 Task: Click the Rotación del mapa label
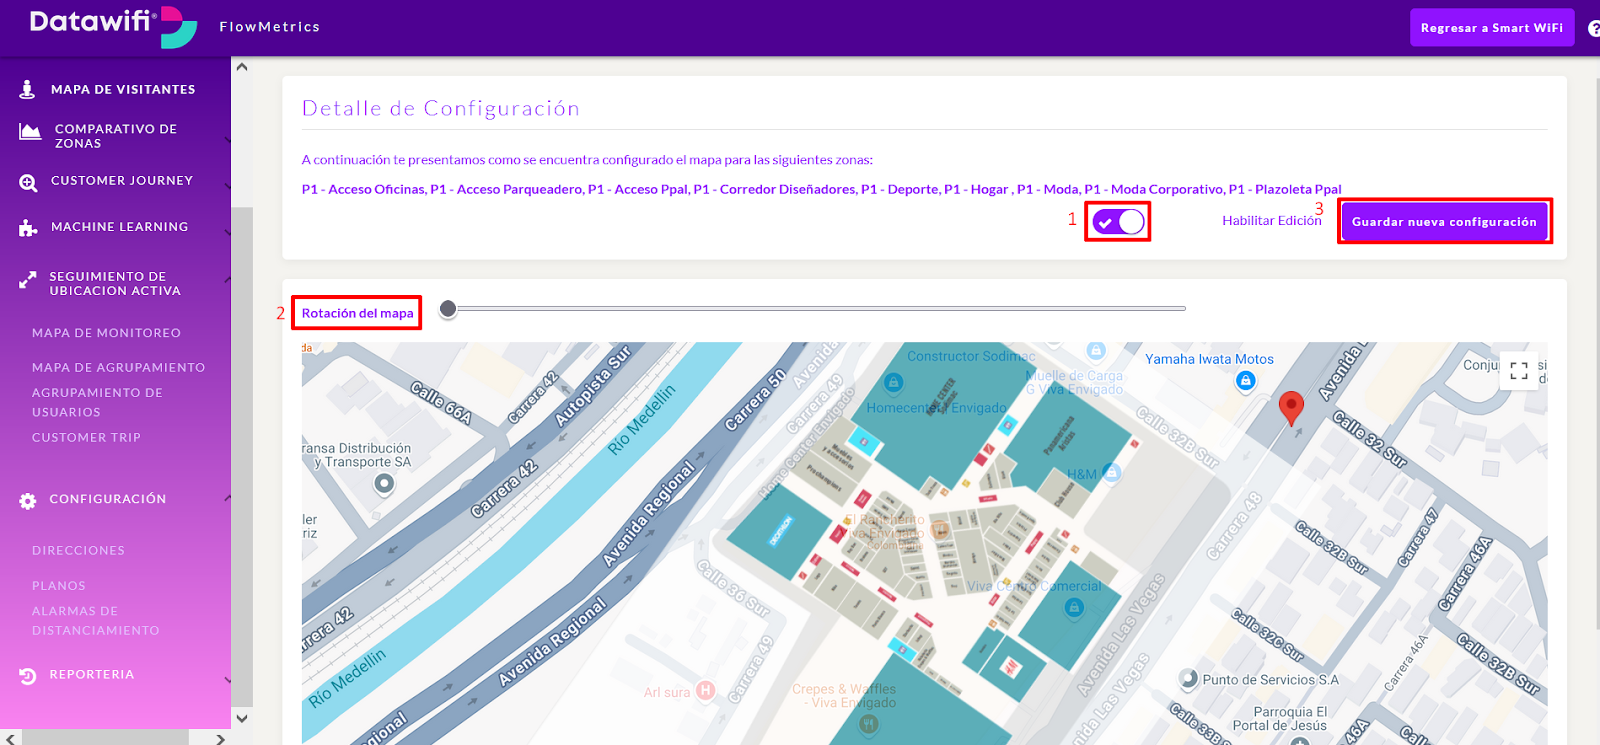(x=357, y=313)
